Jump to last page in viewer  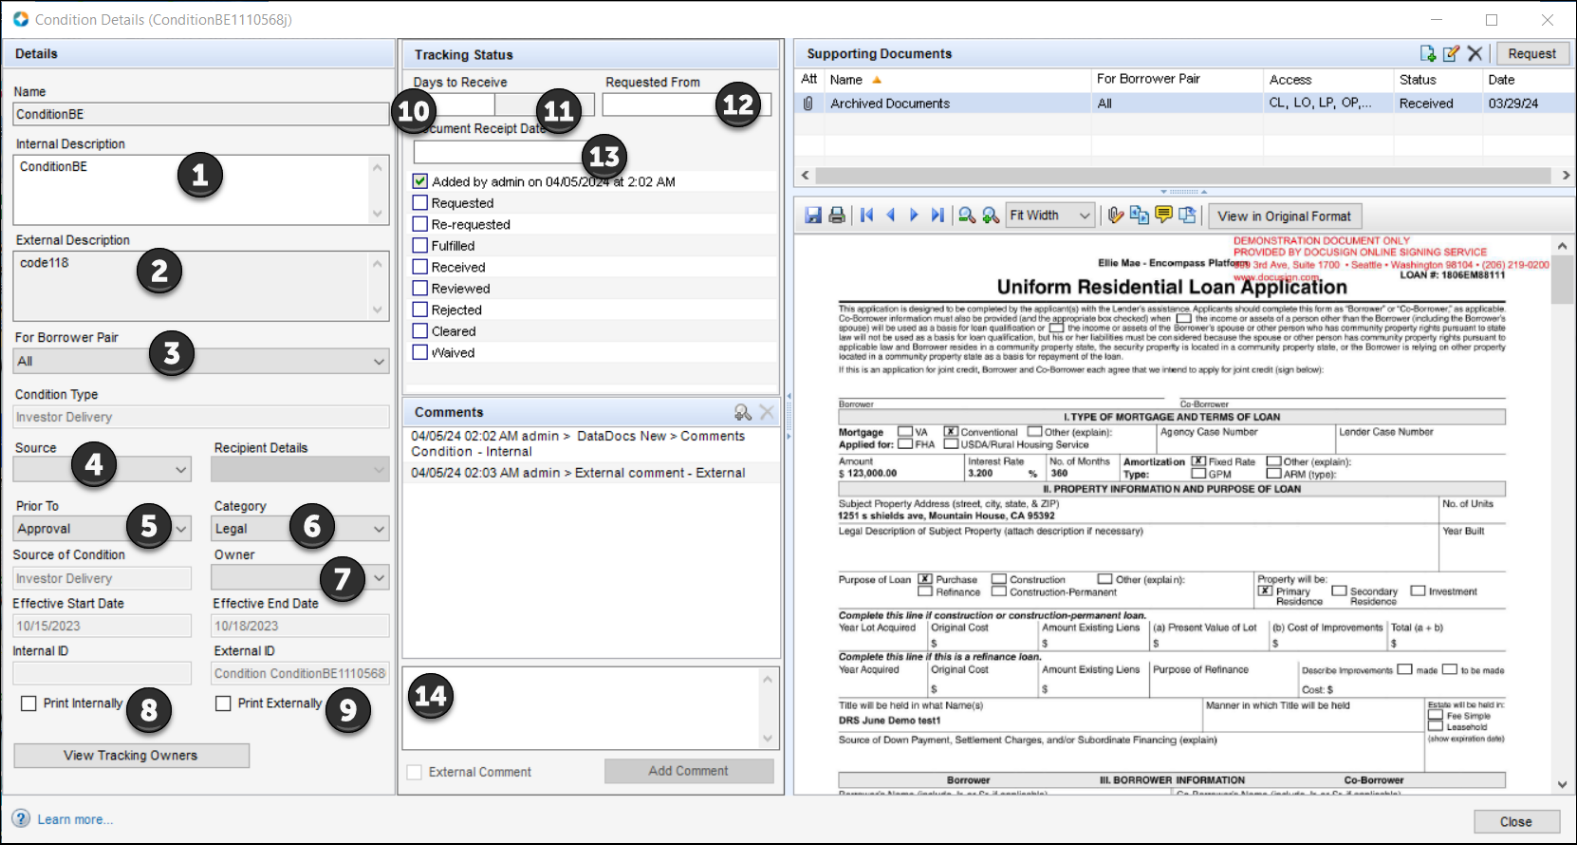tap(937, 215)
